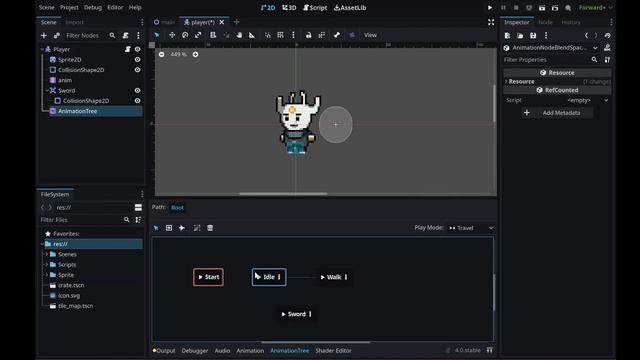The width and height of the screenshot is (640, 360).
Task: Open the Debug menu
Action: tap(93, 7)
